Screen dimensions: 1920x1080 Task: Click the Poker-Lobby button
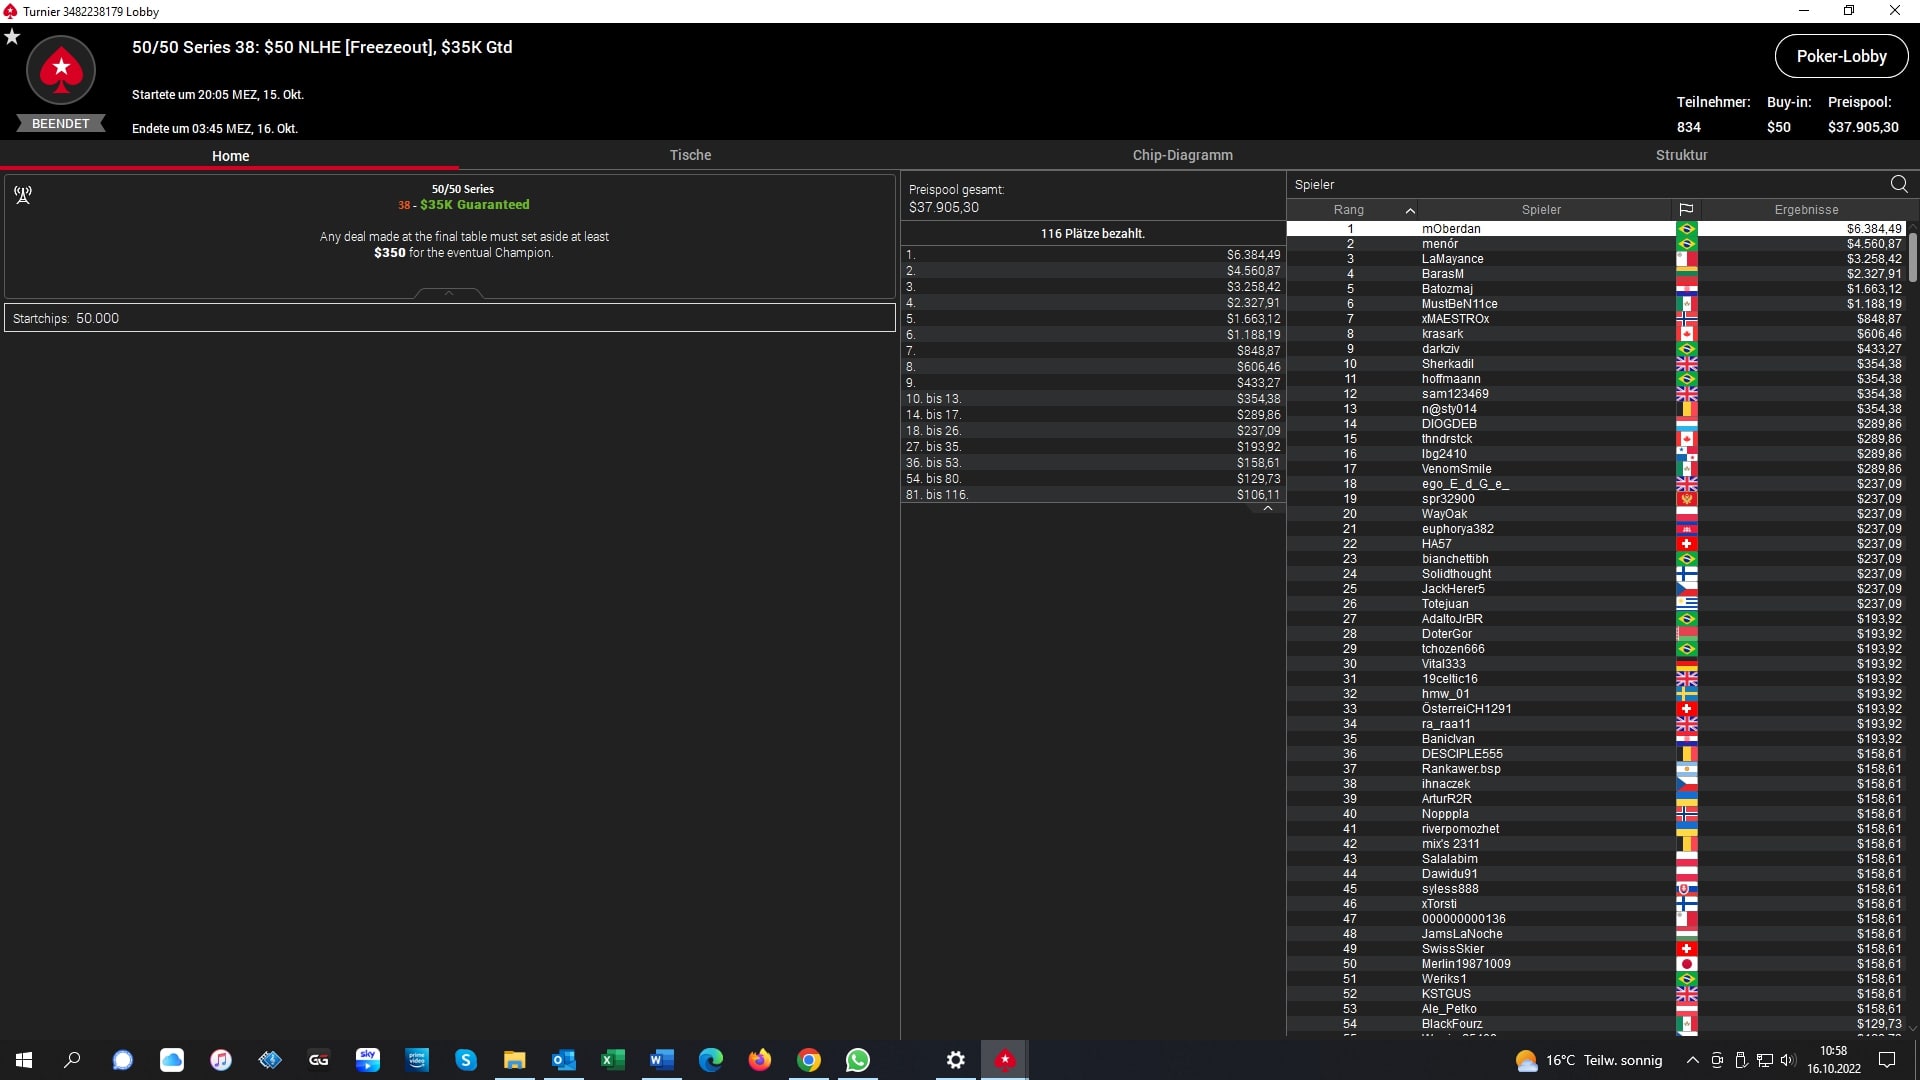point(1841,57)
